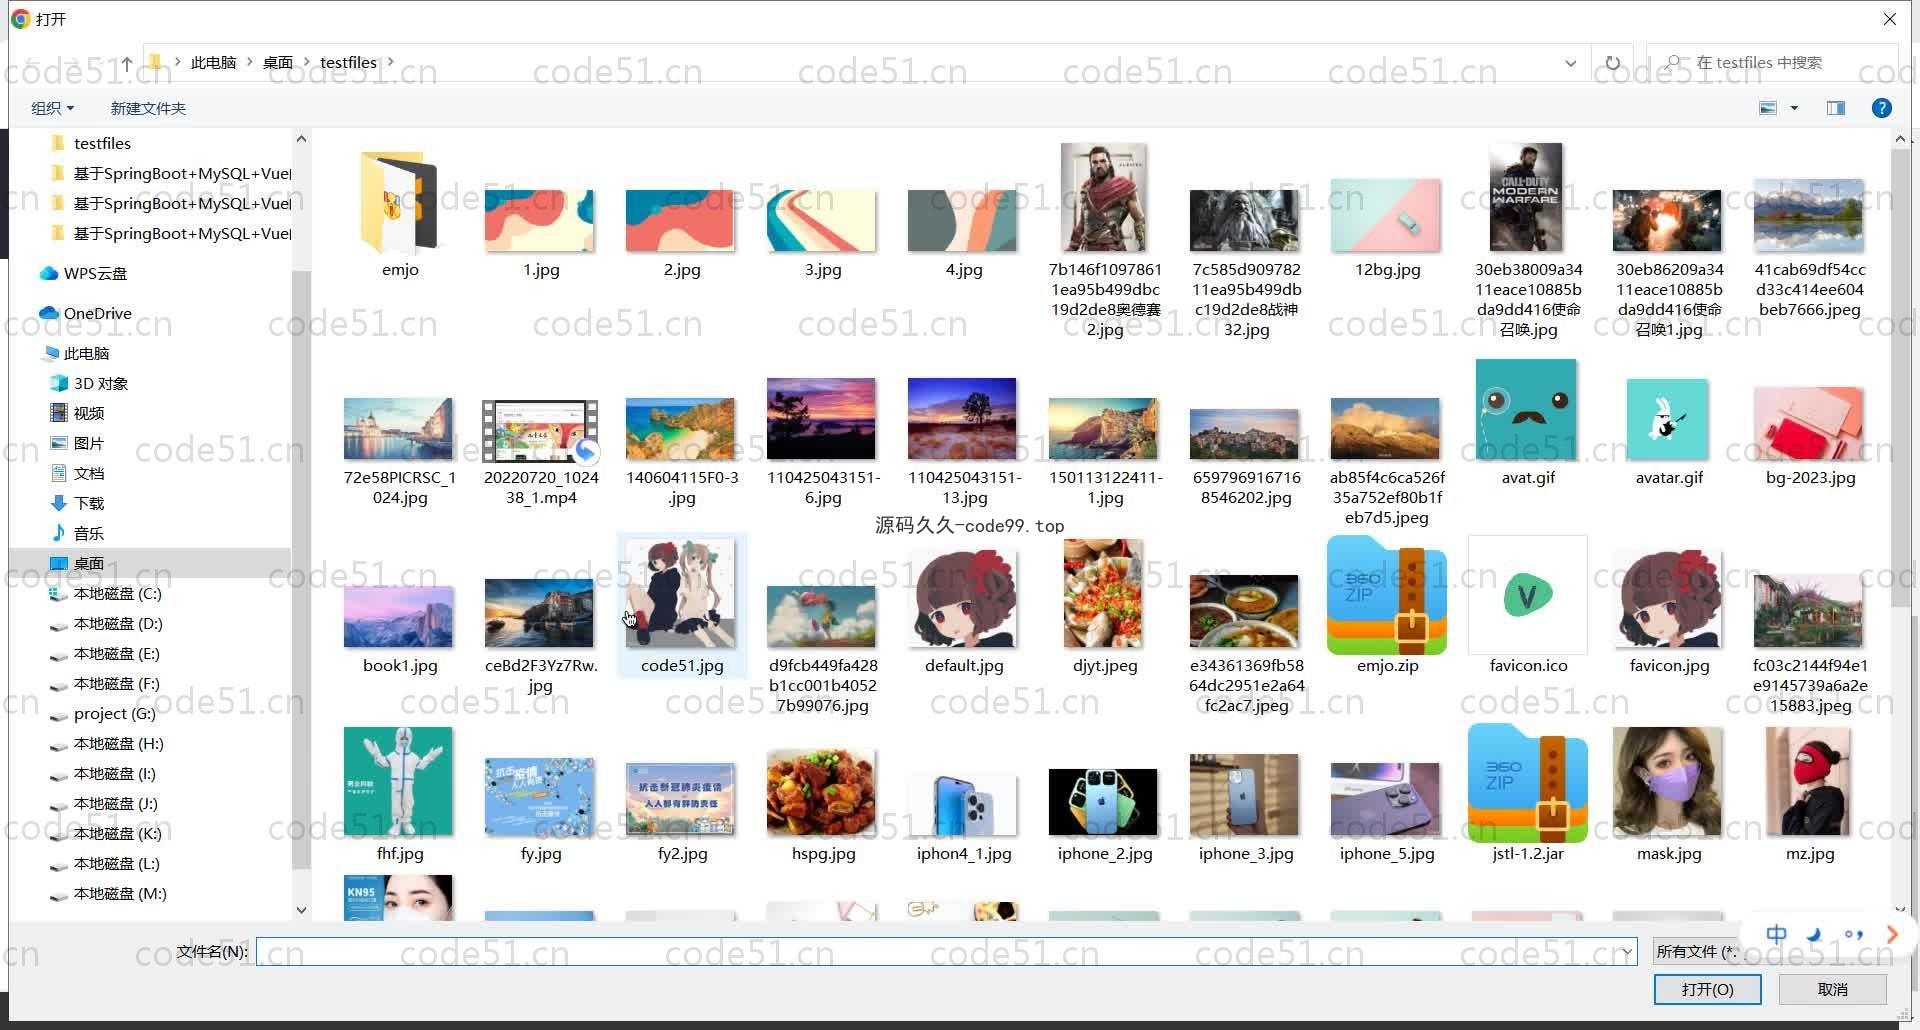1920x1030 pixels.
Task: Open 视频 folder in the sidebar
Action: coord(88,413)
